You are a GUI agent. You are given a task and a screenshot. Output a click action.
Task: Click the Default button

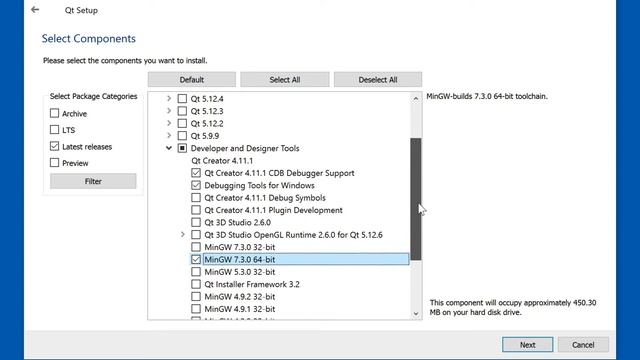click(192, 80)
